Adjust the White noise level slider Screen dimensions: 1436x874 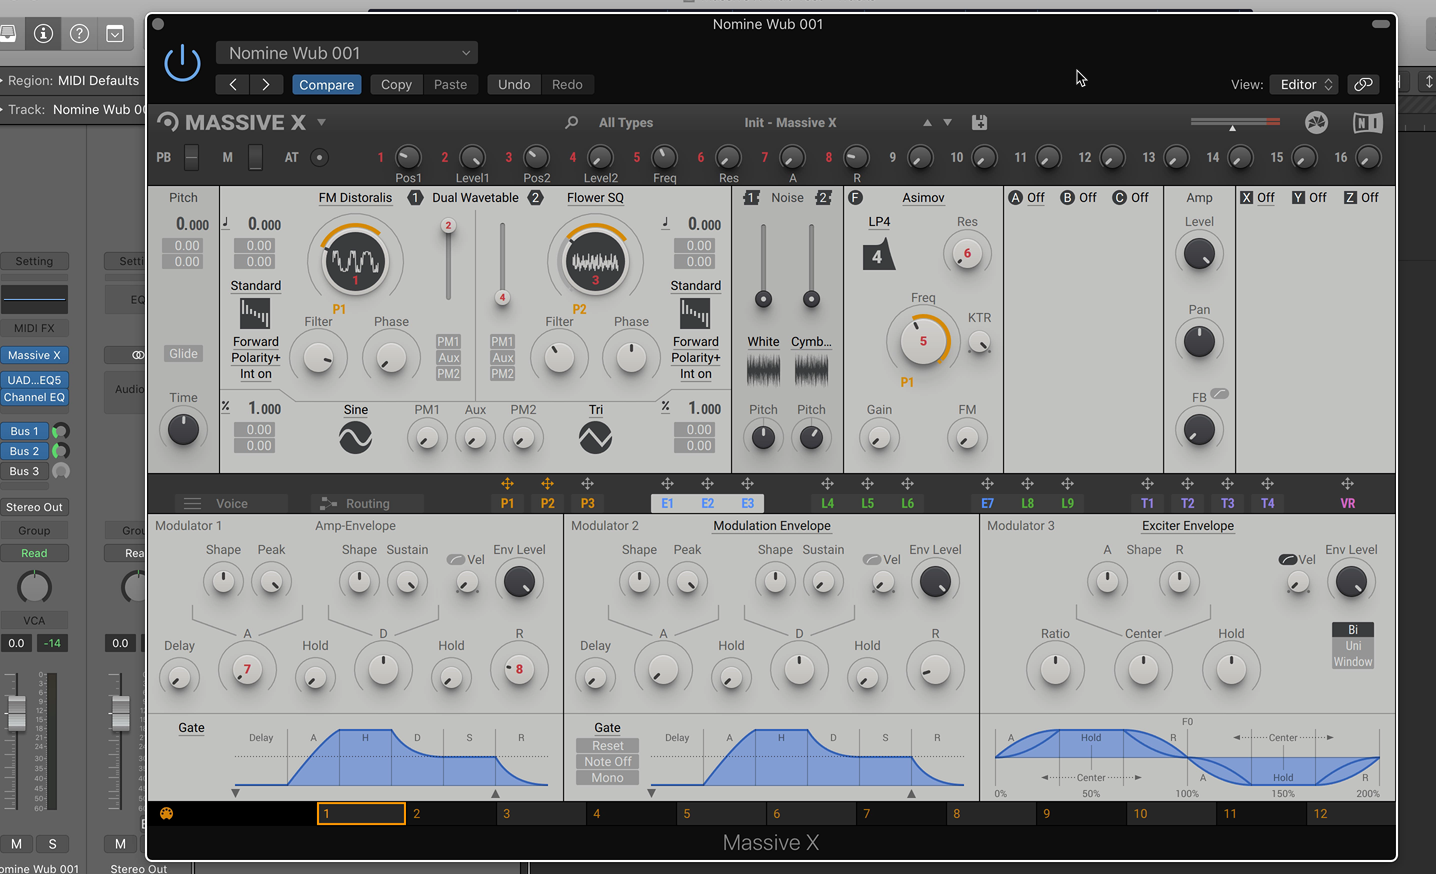pyautogui.click(x=763, y=299)
